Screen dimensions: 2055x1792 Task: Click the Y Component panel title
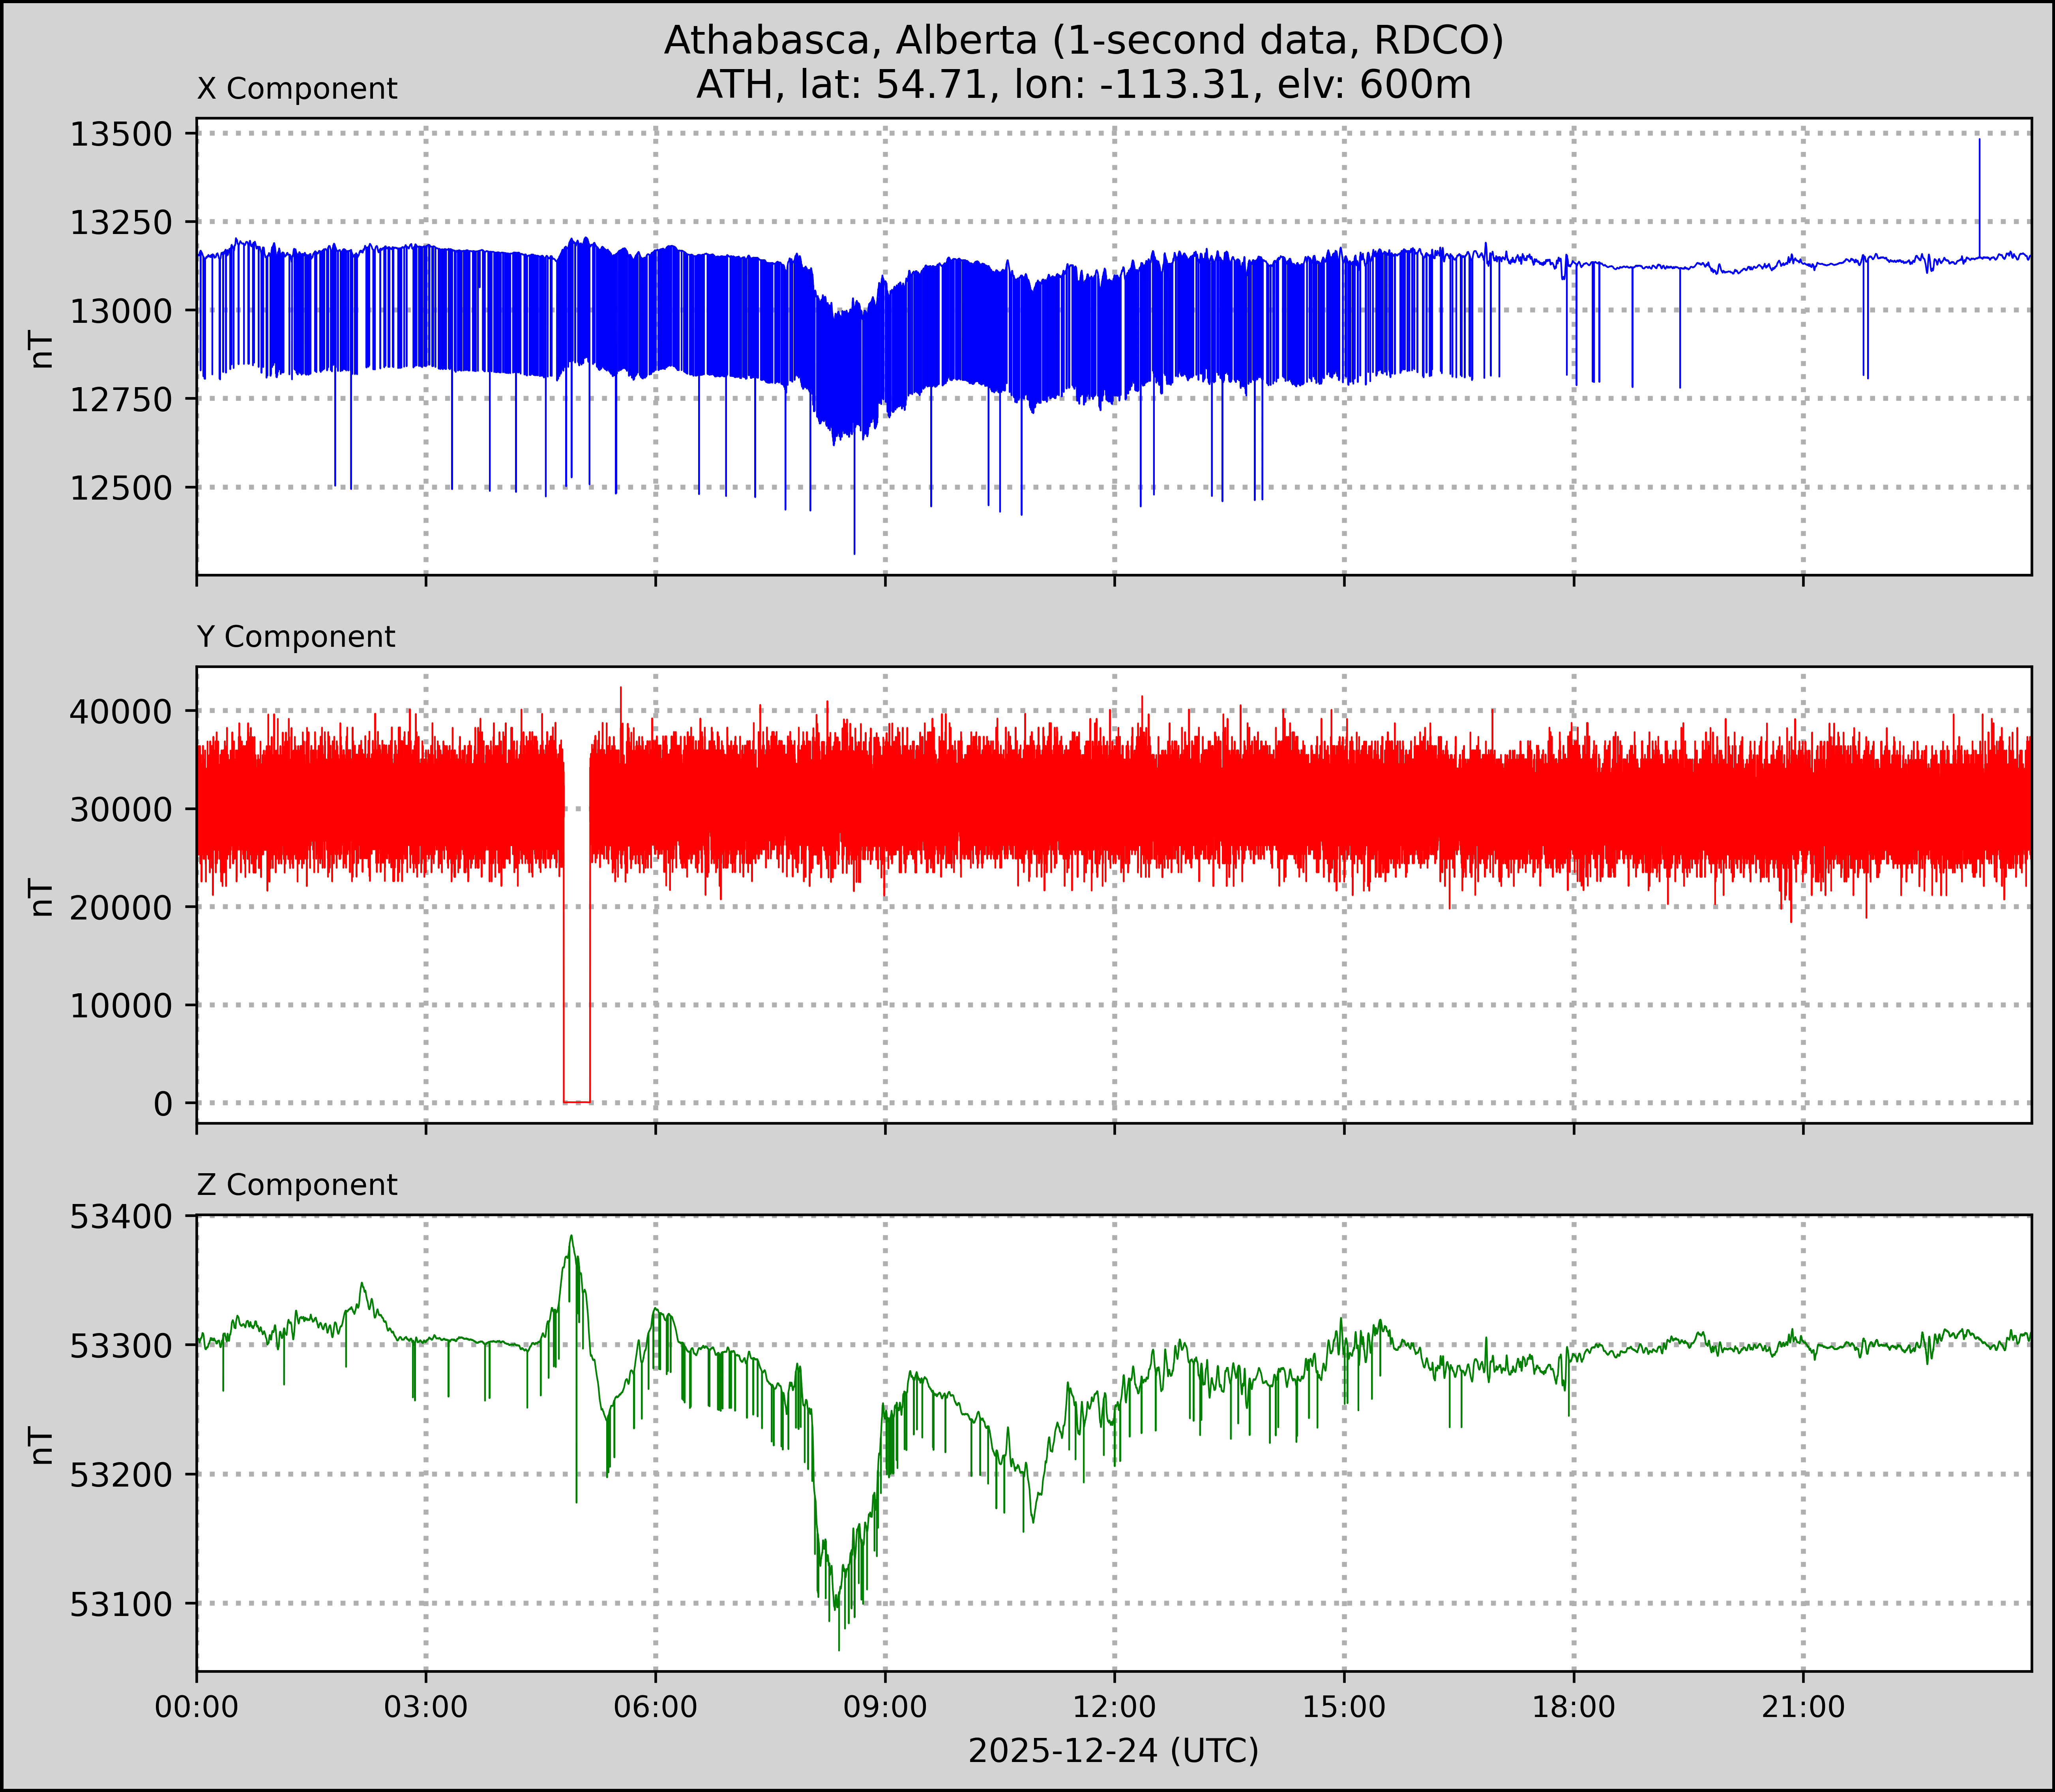[x=296, y=637]
